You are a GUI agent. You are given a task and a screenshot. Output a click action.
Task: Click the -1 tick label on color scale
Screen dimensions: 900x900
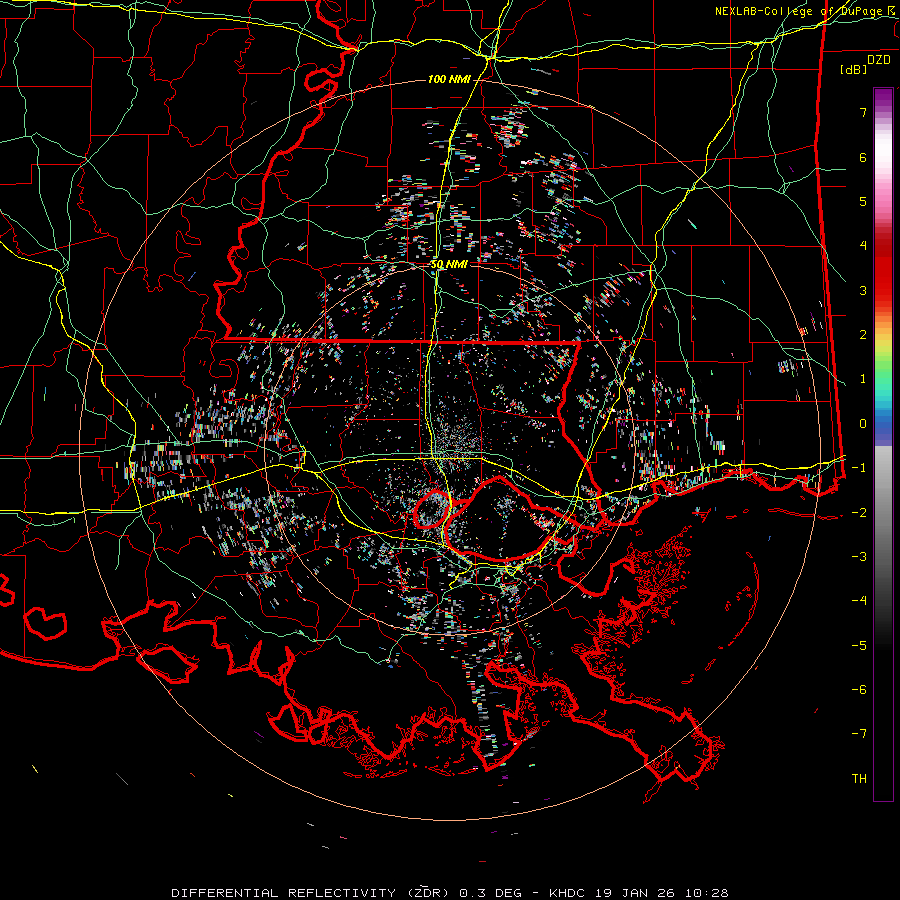pos(859,468)
